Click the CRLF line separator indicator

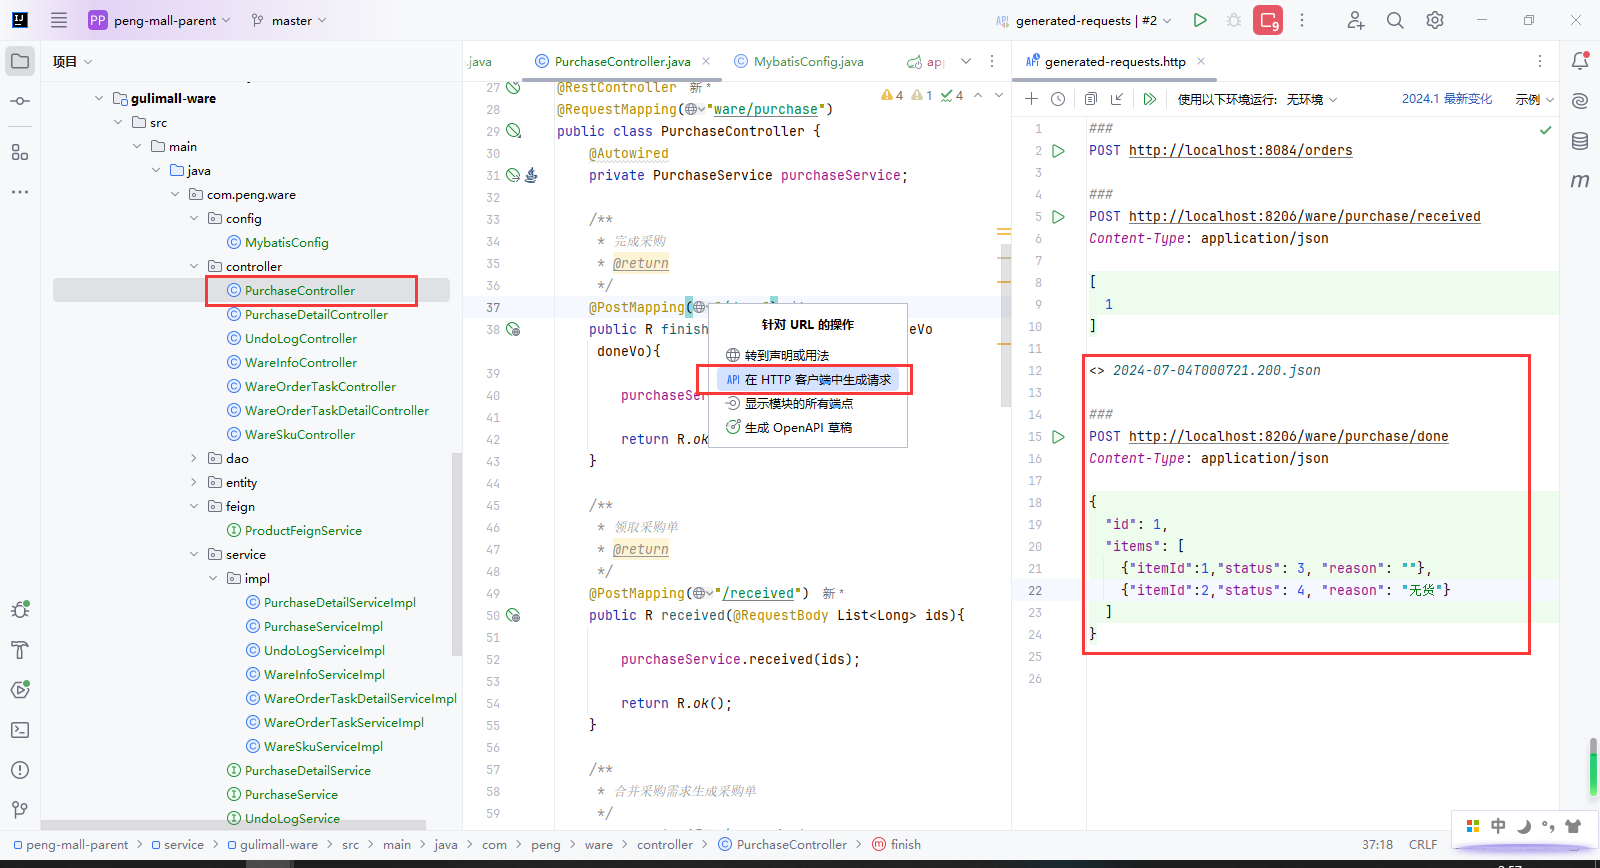coord(1423,844)
